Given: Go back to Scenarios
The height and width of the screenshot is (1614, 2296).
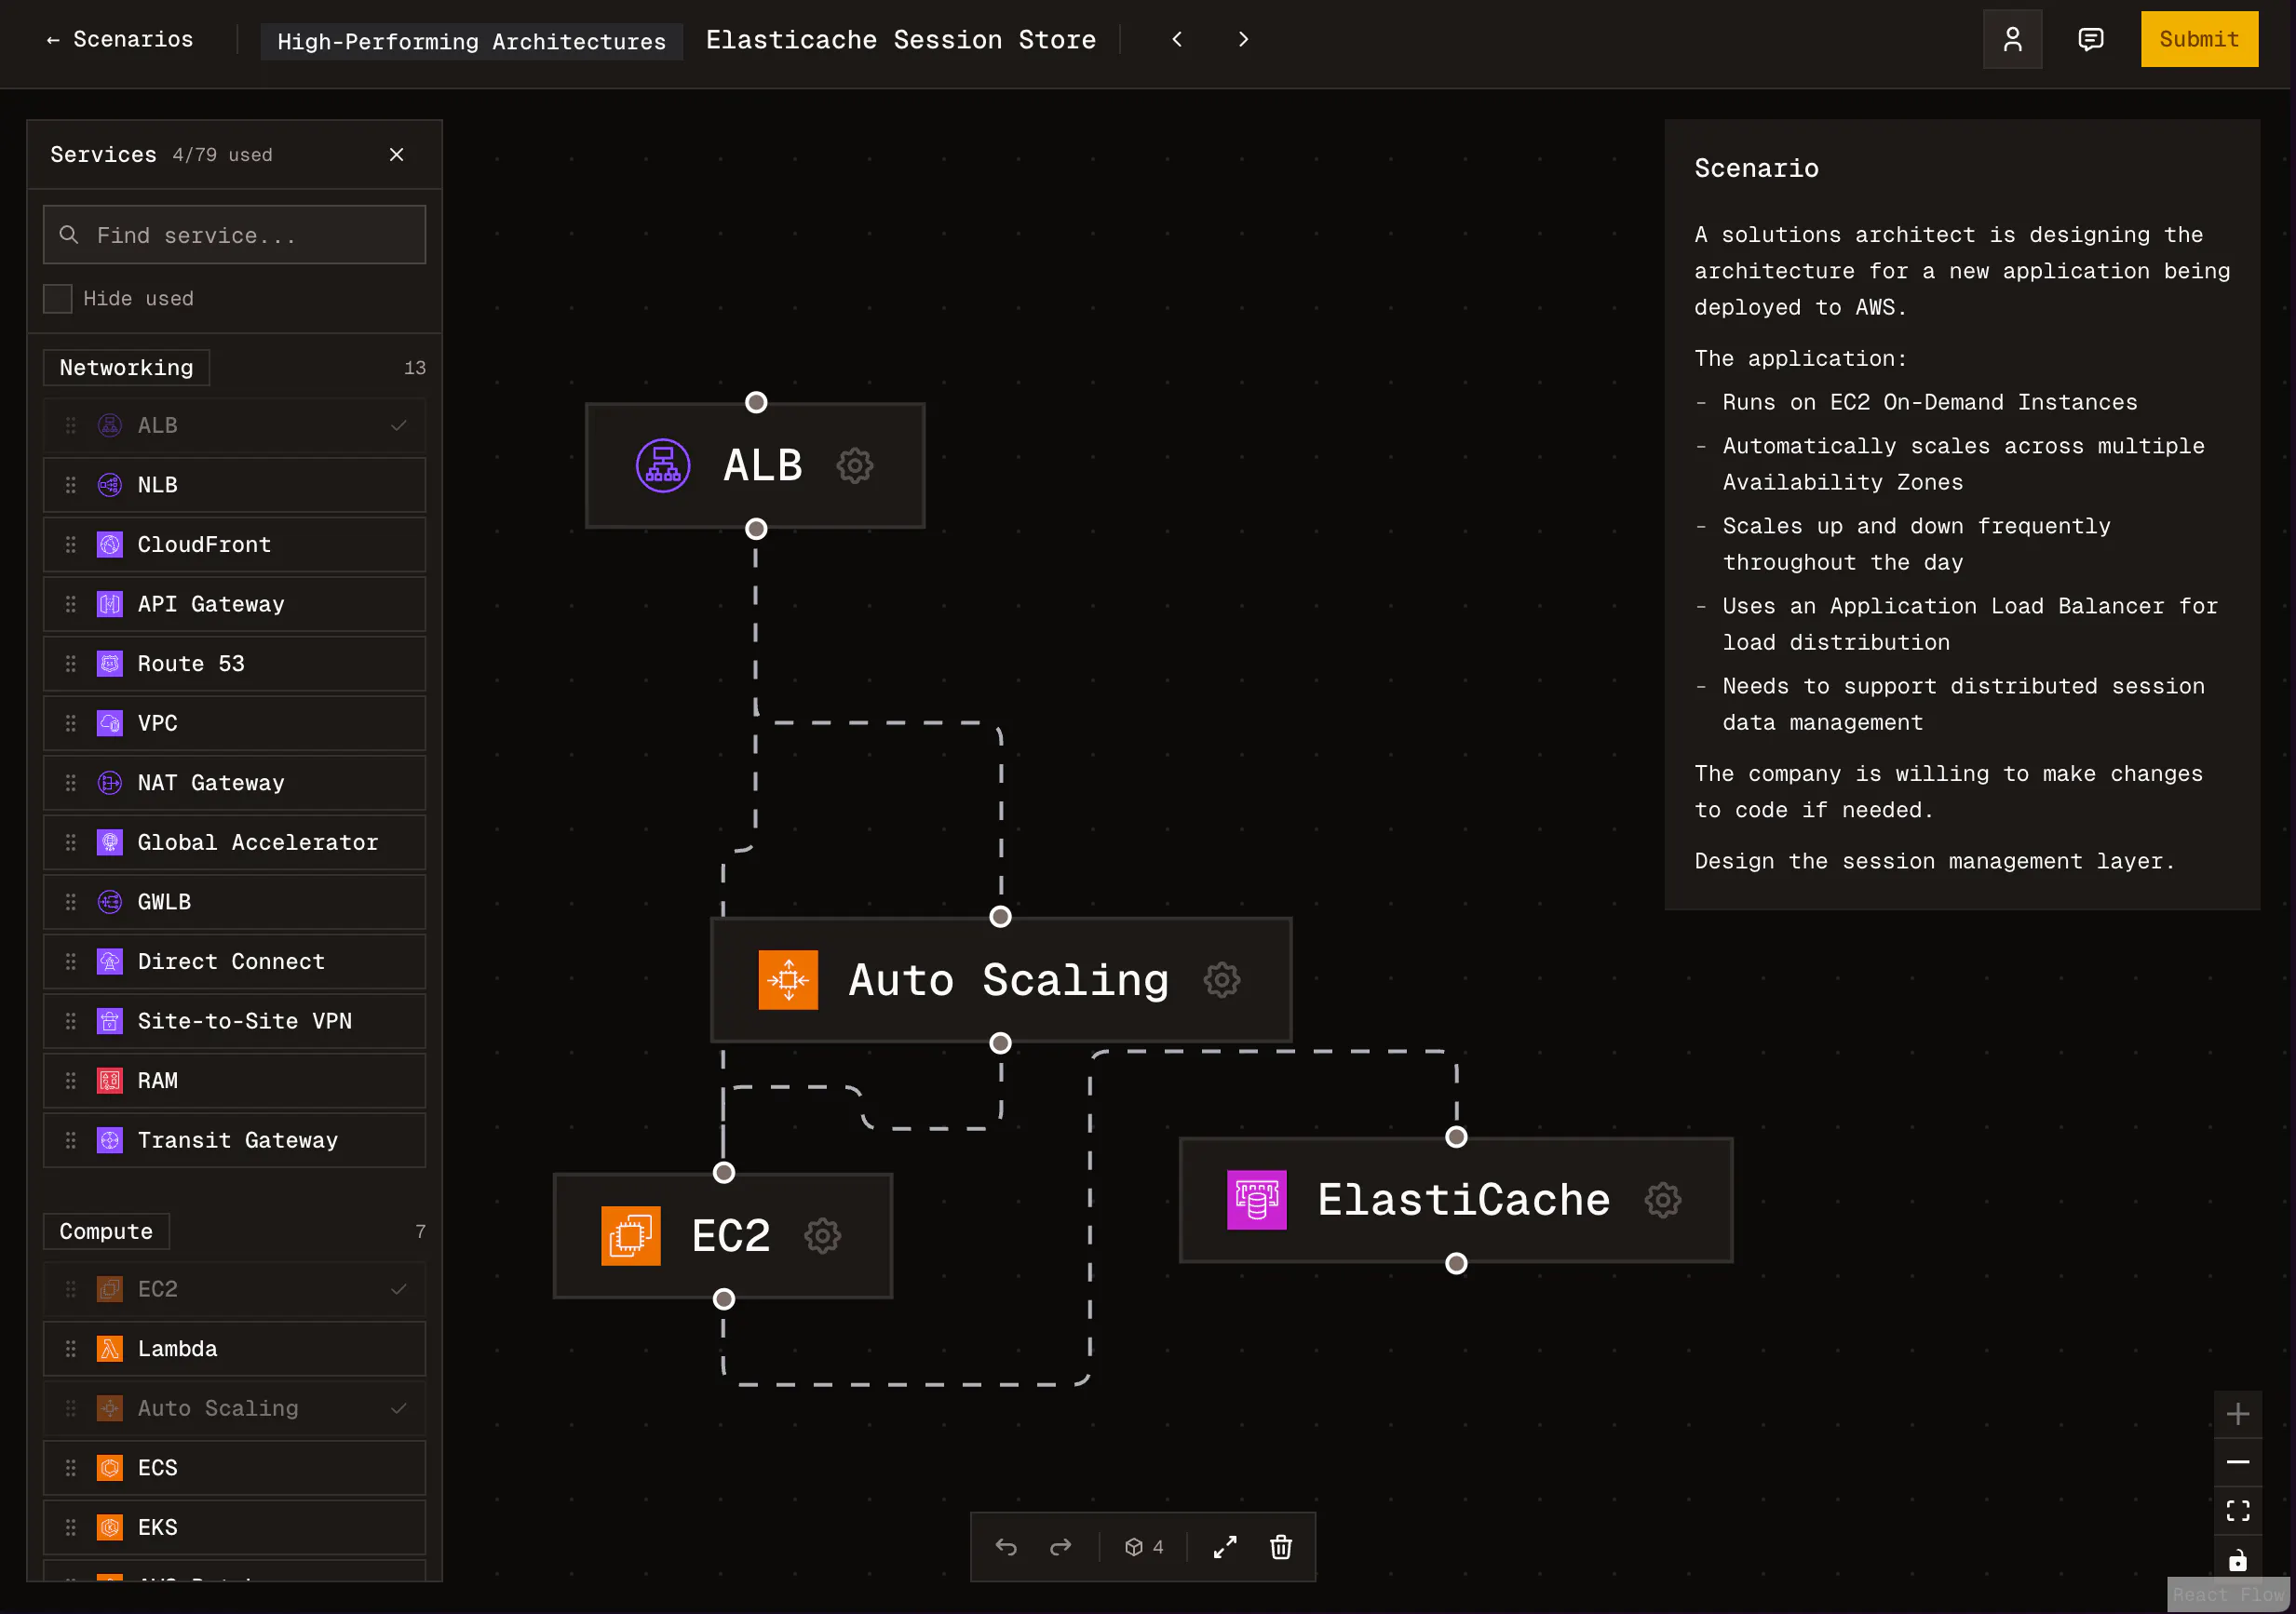Looking at the screenshot, I should coord(119,39).
